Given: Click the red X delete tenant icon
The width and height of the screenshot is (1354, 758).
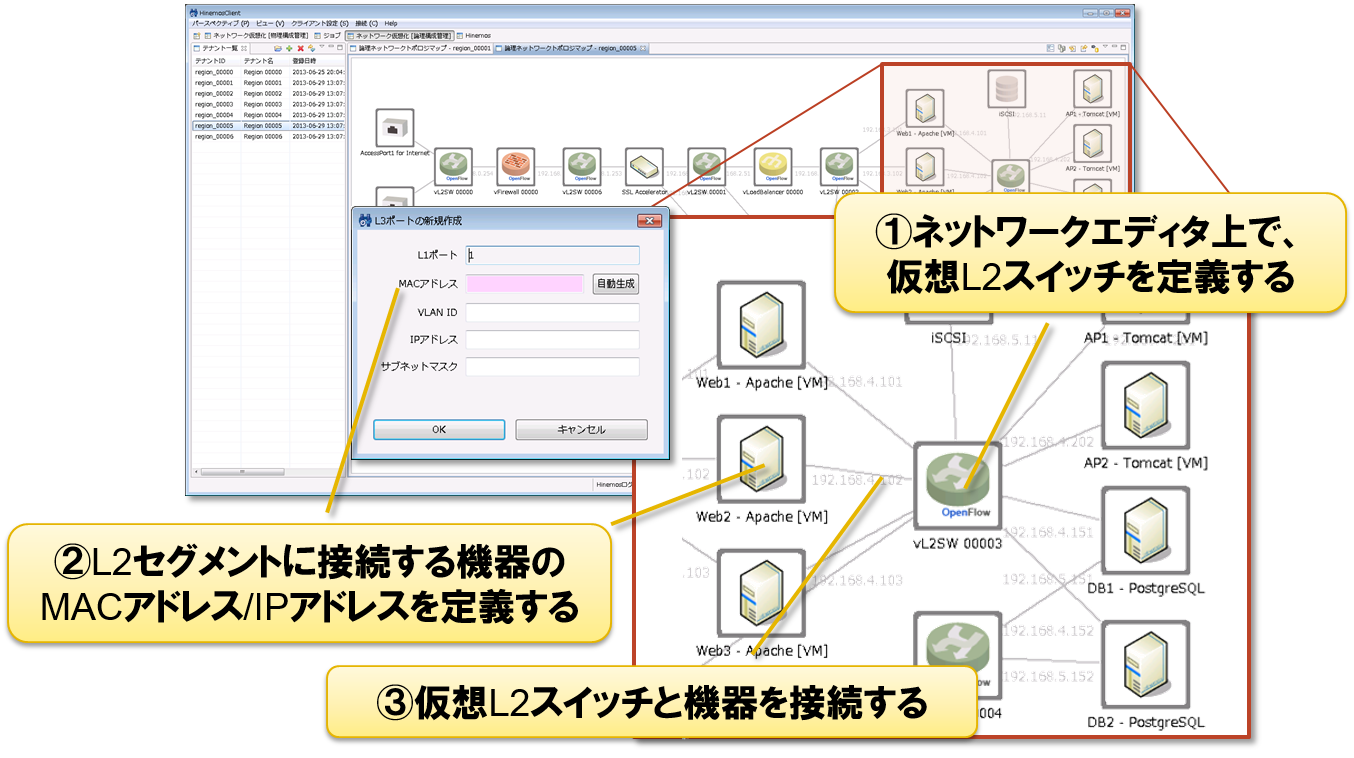Looking at the screenshot, I should click(300, 48).
